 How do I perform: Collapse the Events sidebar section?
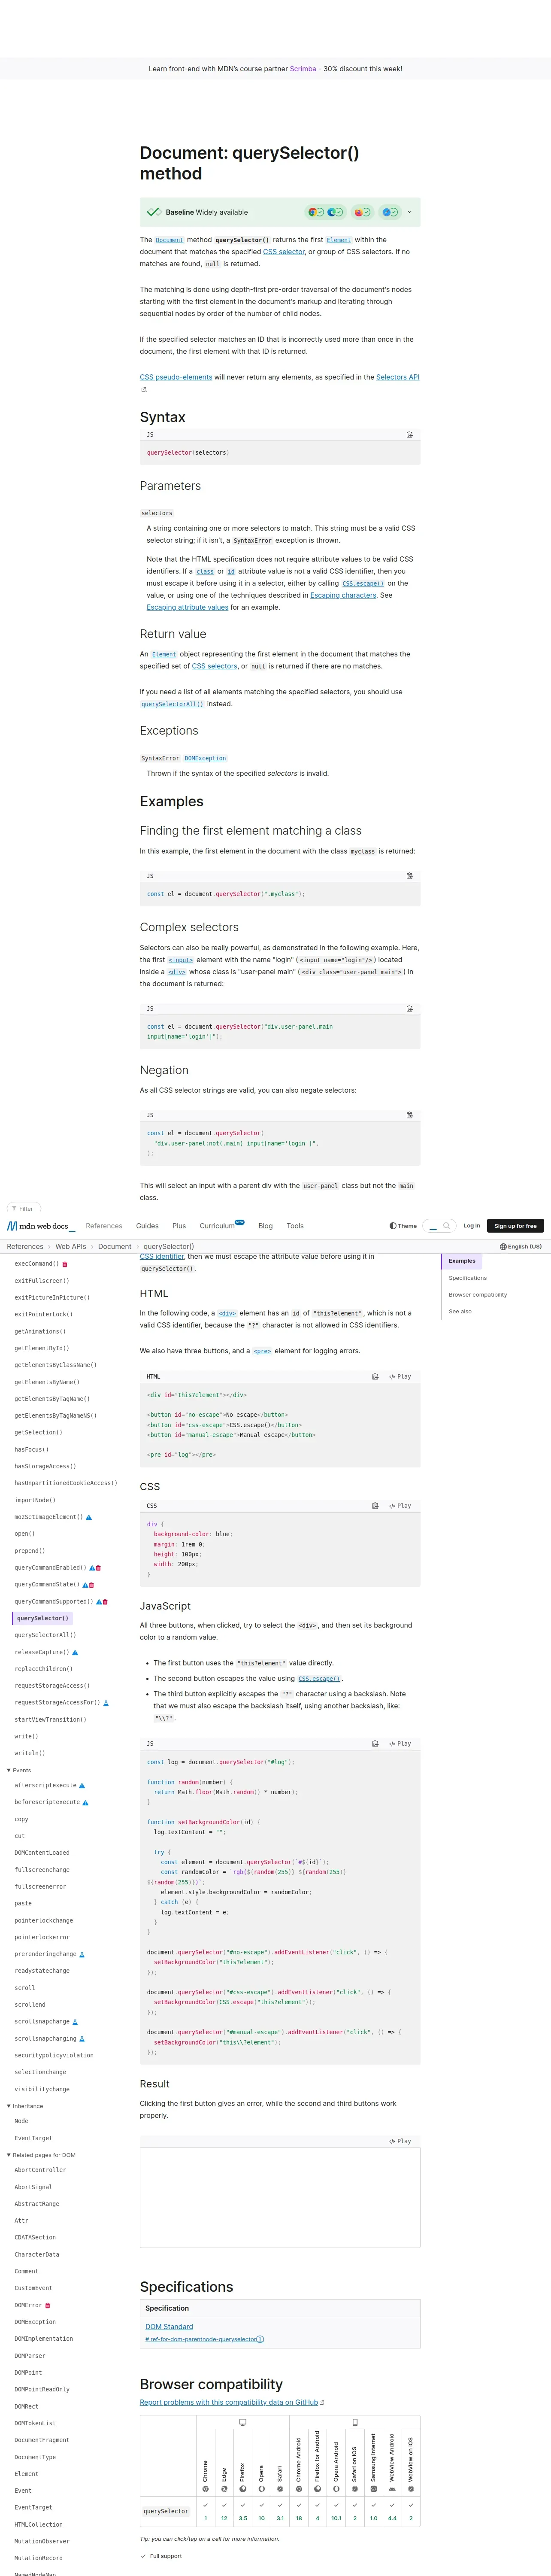[9, 1771]
